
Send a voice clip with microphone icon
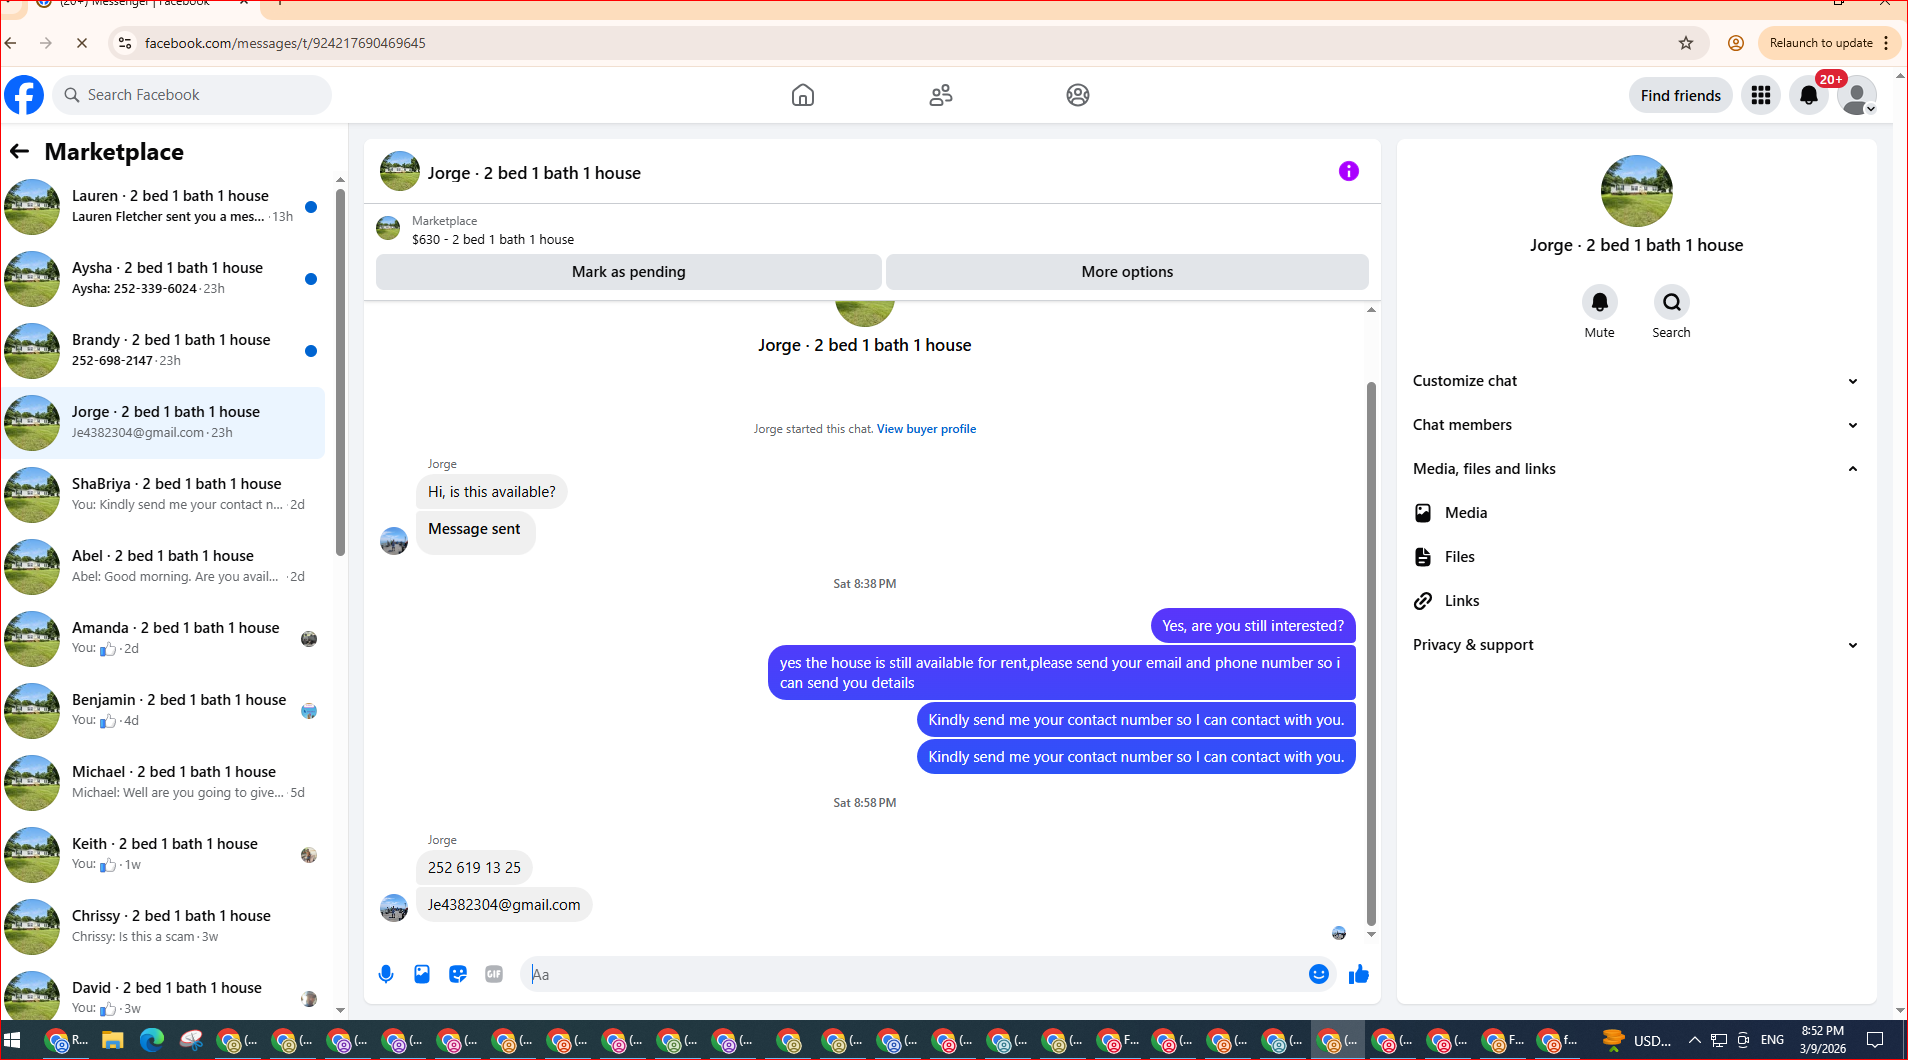pyautogui.click(x=386, y=974)
